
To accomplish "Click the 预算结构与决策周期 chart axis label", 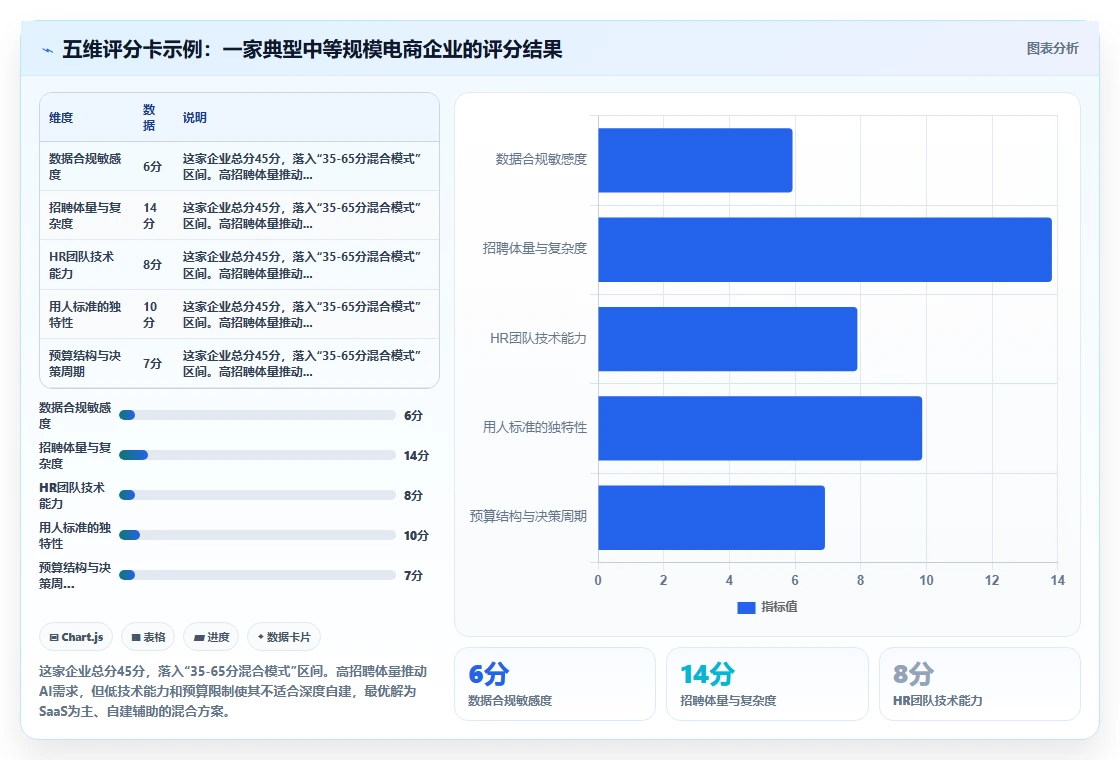I will click(528, 516).
